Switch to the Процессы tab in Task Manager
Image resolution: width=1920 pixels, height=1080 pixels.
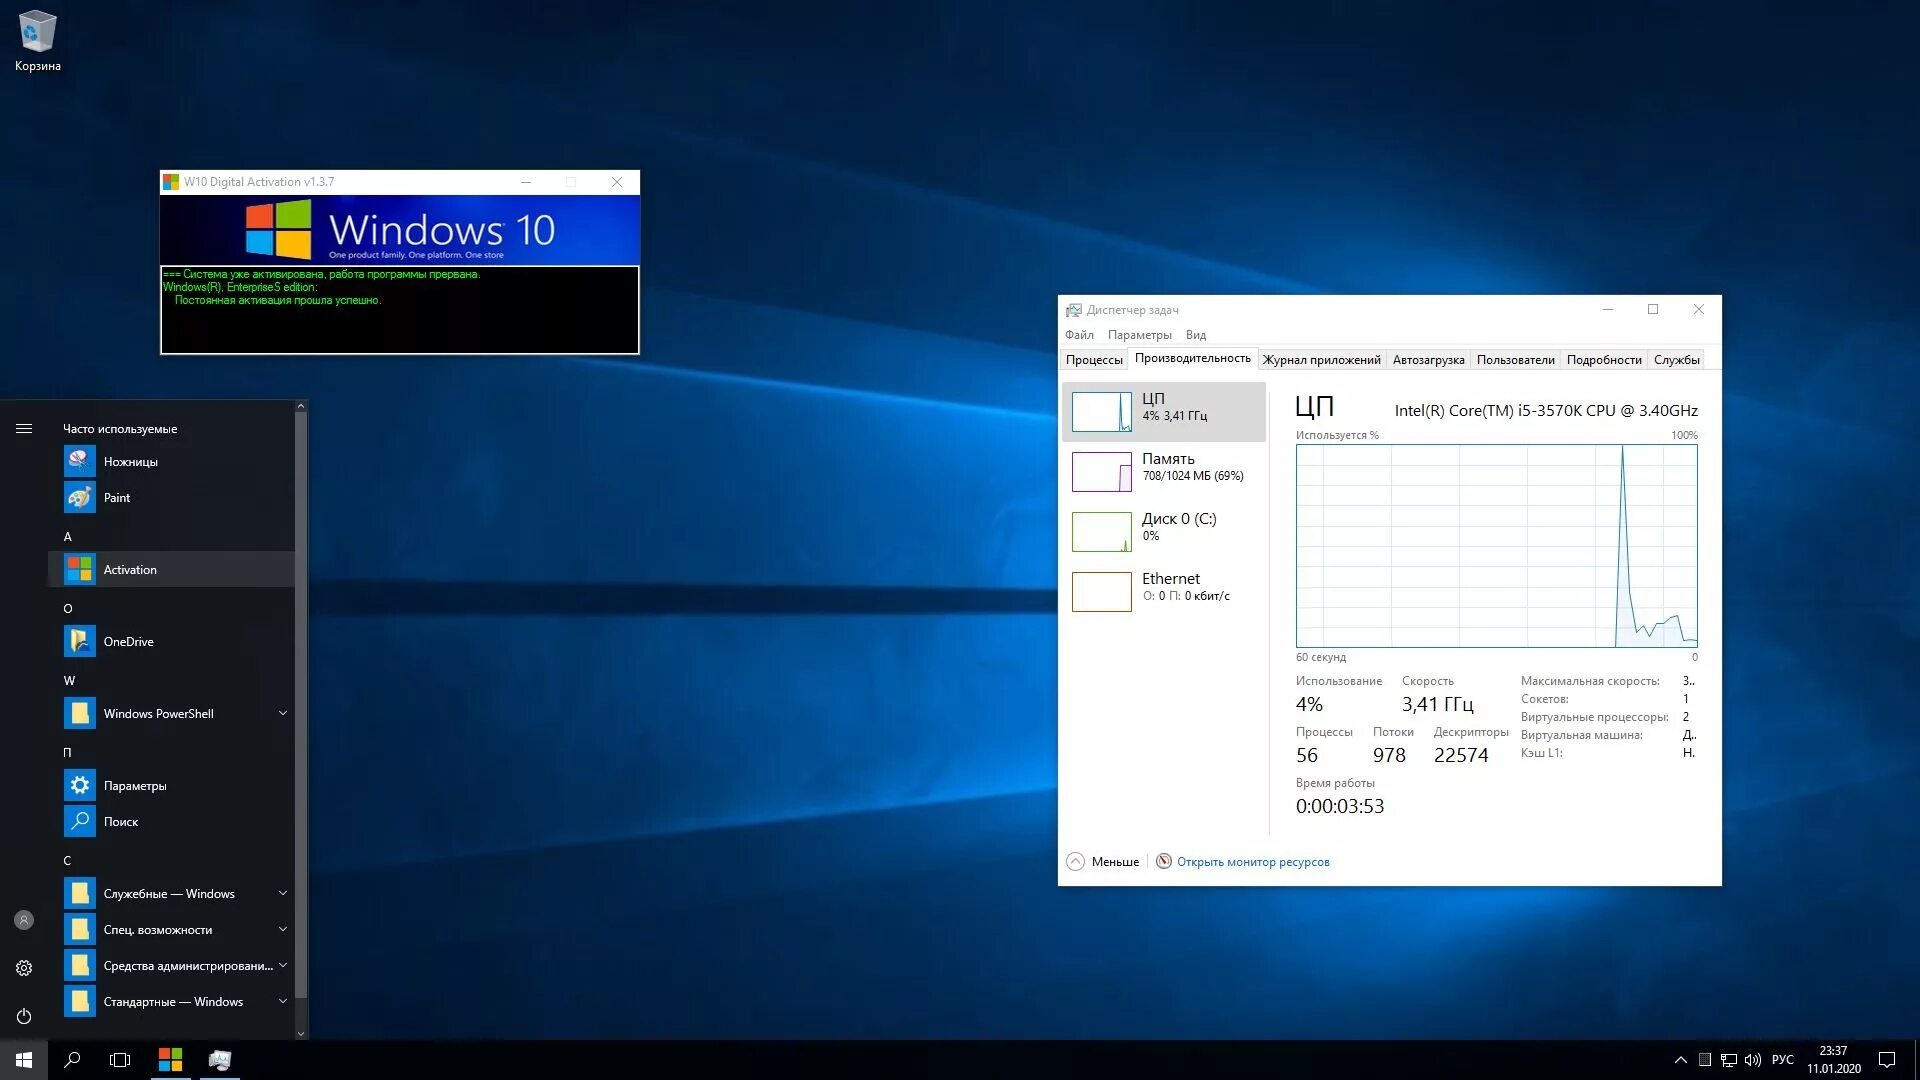pos(1095,359)
